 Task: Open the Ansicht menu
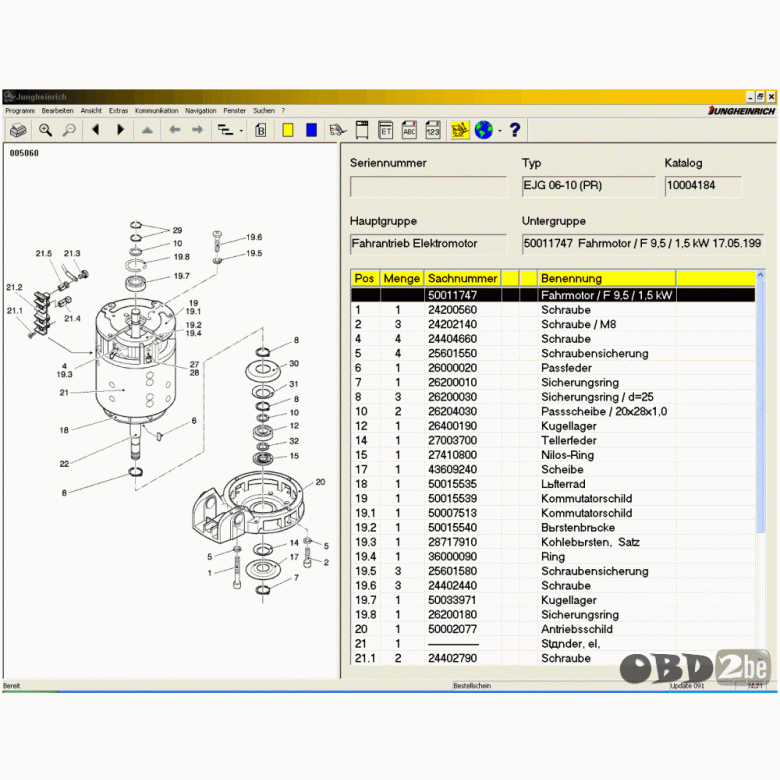(91, 111)
